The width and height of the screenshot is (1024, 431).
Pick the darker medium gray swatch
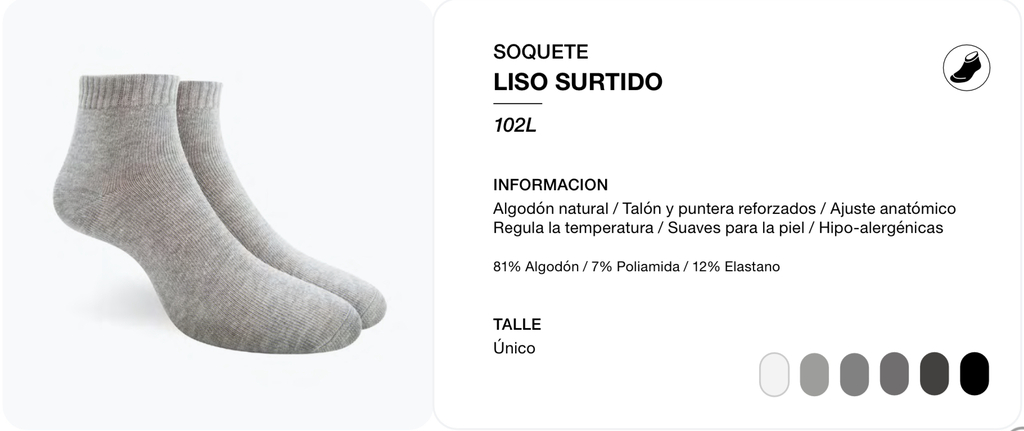pos(894,374)
